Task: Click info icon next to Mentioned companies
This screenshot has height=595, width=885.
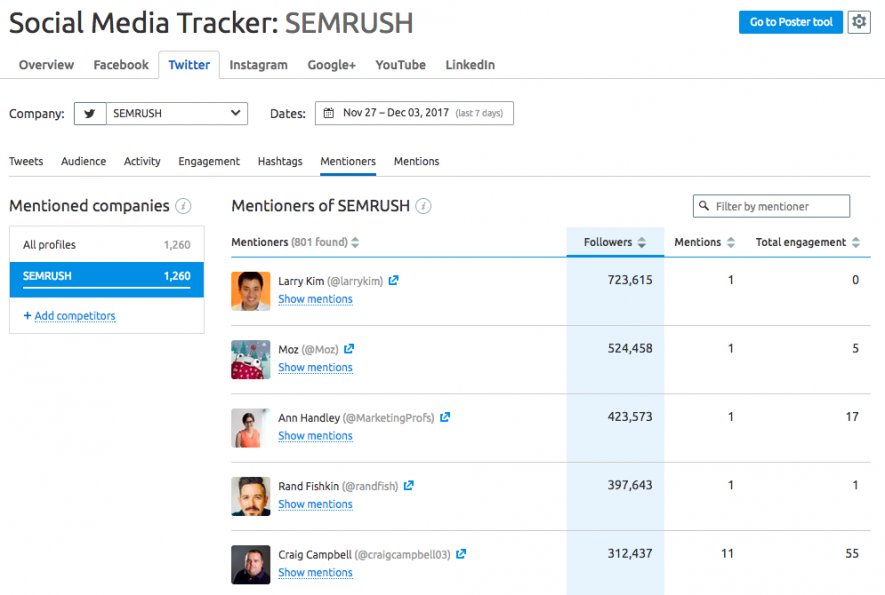Action: [183, 206]
